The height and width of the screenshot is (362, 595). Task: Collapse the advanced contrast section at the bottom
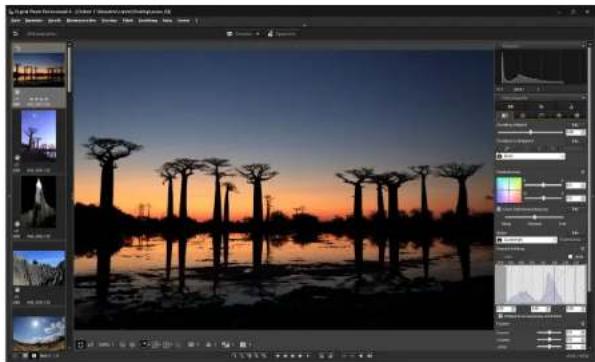click(x=583, y=324)
